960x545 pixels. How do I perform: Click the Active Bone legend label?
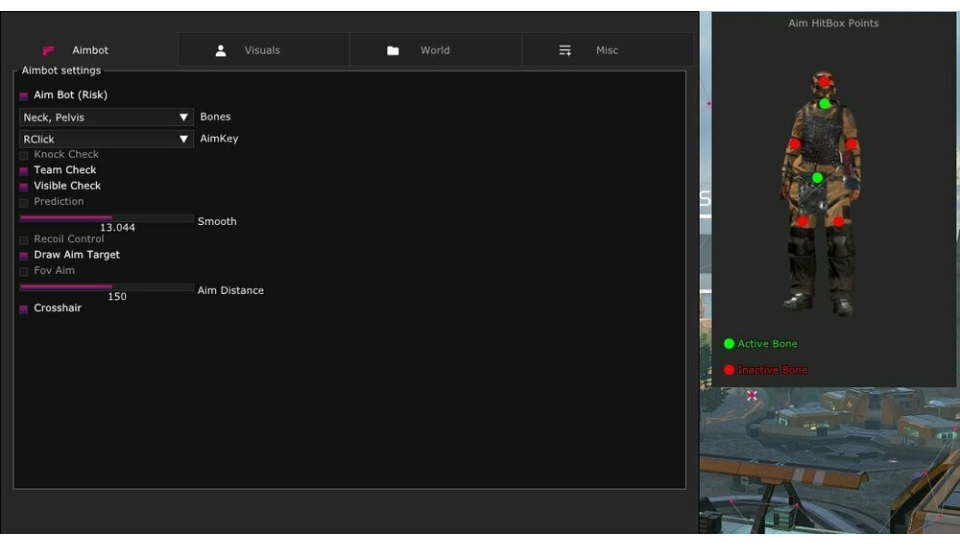pyautogui.click(x=767, y=344)
